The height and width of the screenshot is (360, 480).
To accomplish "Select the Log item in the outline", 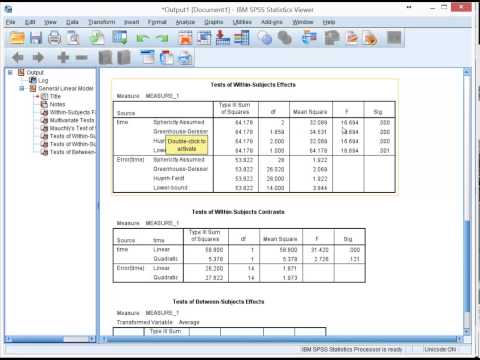I will 43,80.
